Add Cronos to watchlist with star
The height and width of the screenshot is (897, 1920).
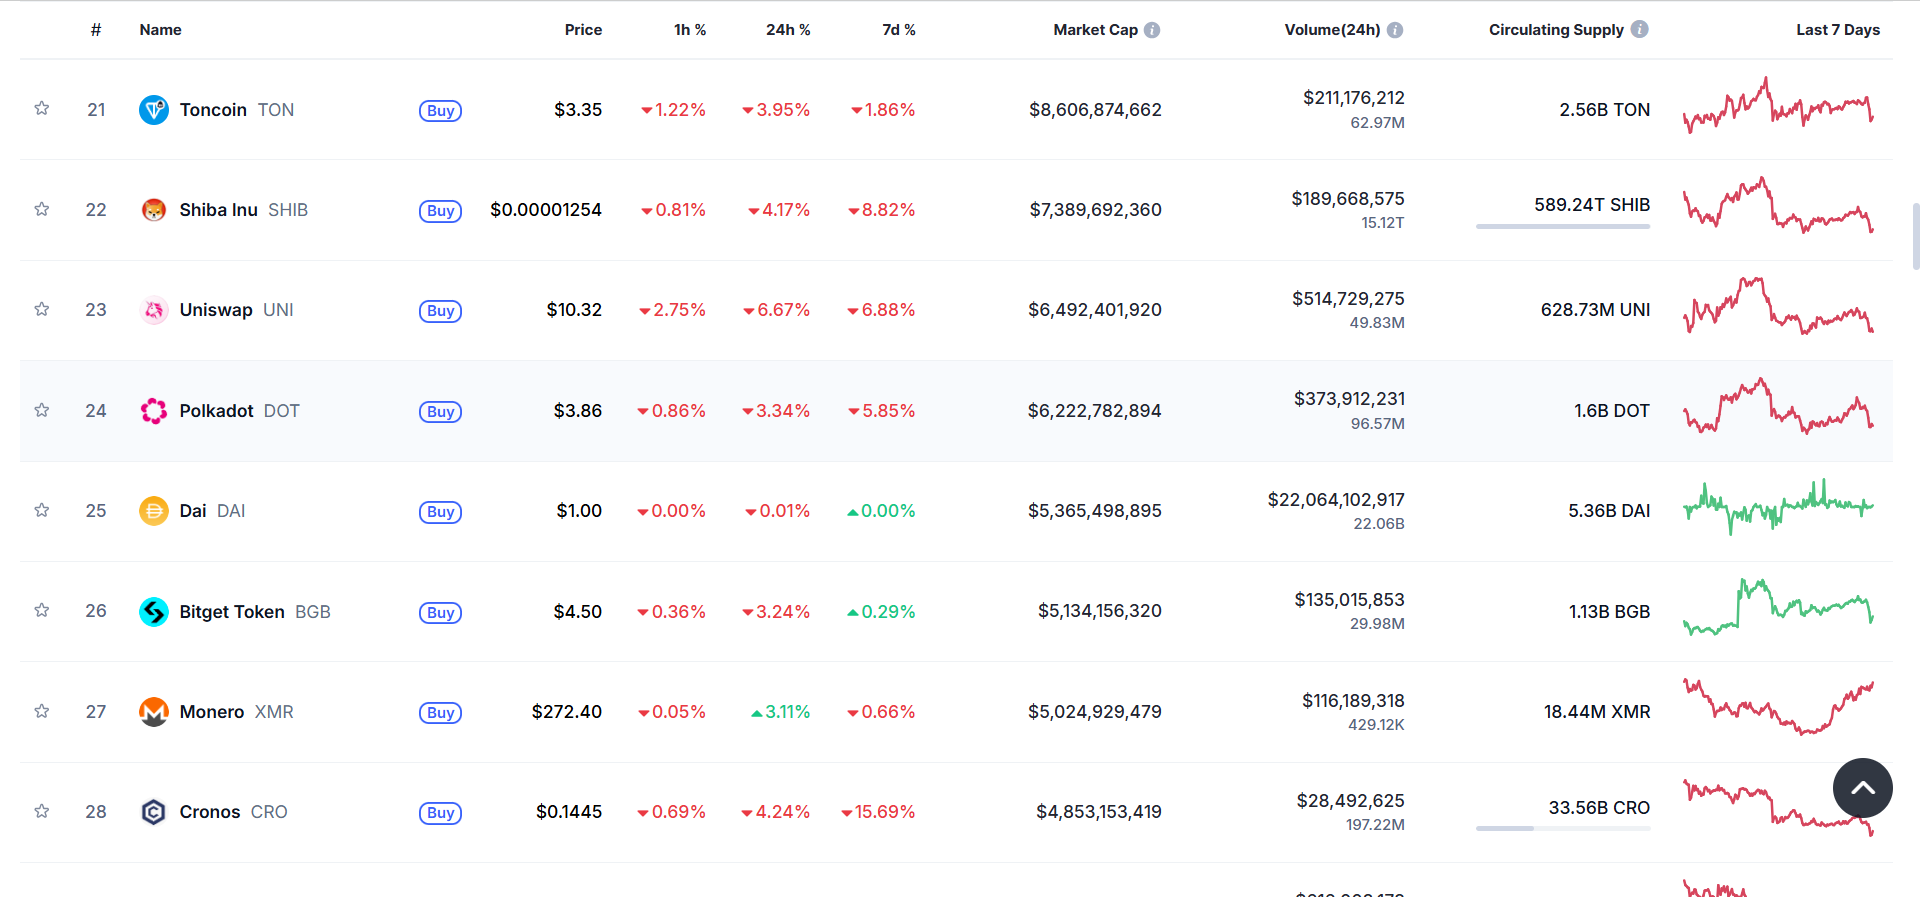[42, 811]
